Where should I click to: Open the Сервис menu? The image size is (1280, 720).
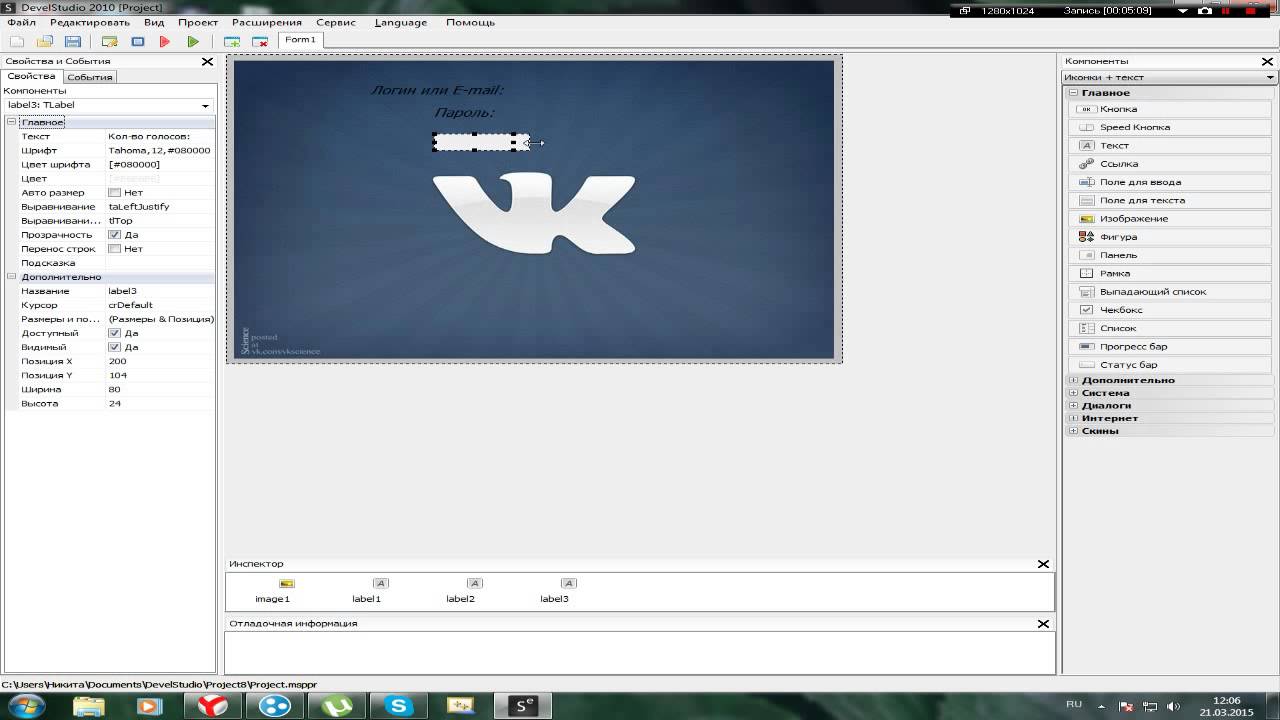336,22
